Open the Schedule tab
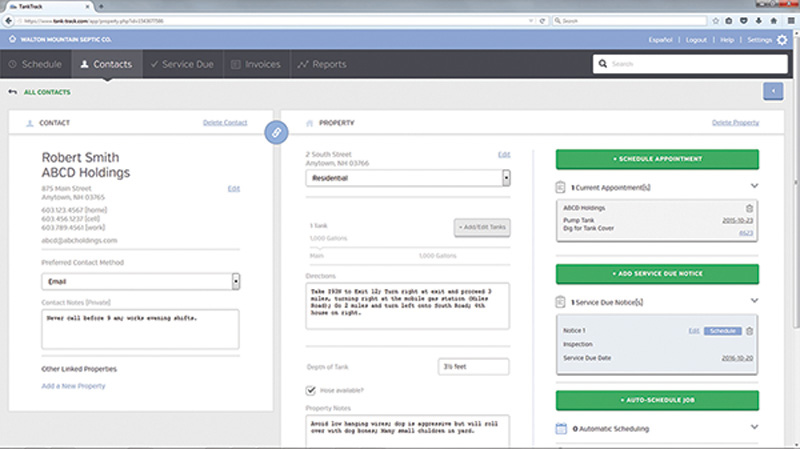The width and height of the screenshot is (800, 449). coord(36,64)
